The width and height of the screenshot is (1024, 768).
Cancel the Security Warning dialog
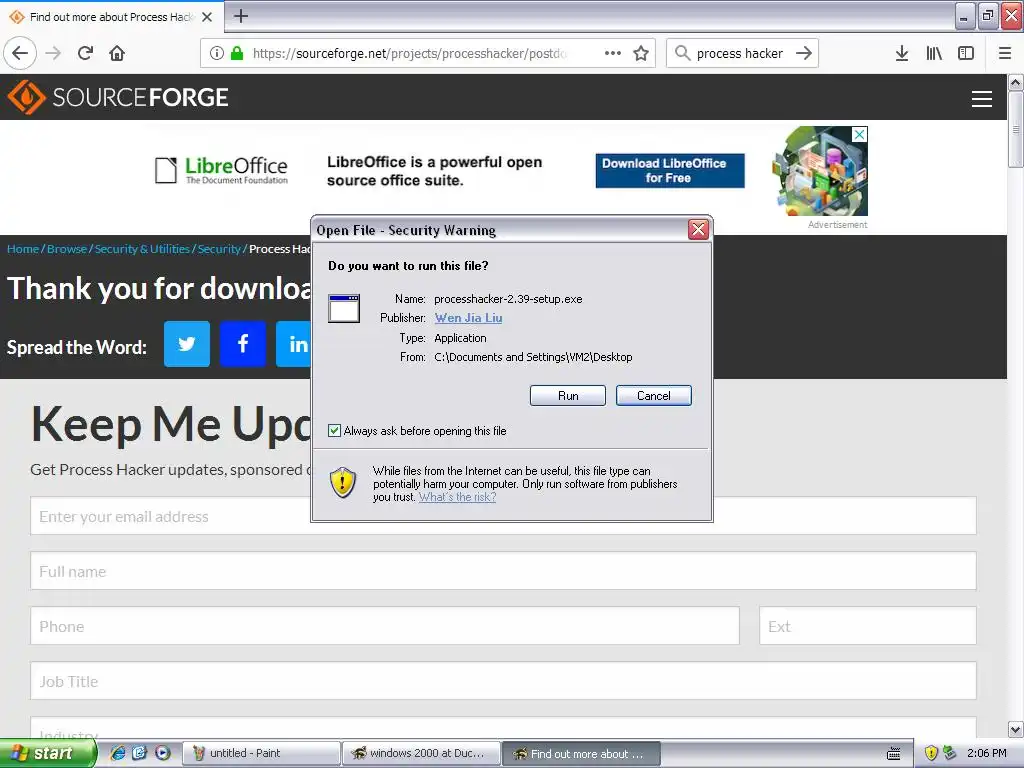point(654,396)
